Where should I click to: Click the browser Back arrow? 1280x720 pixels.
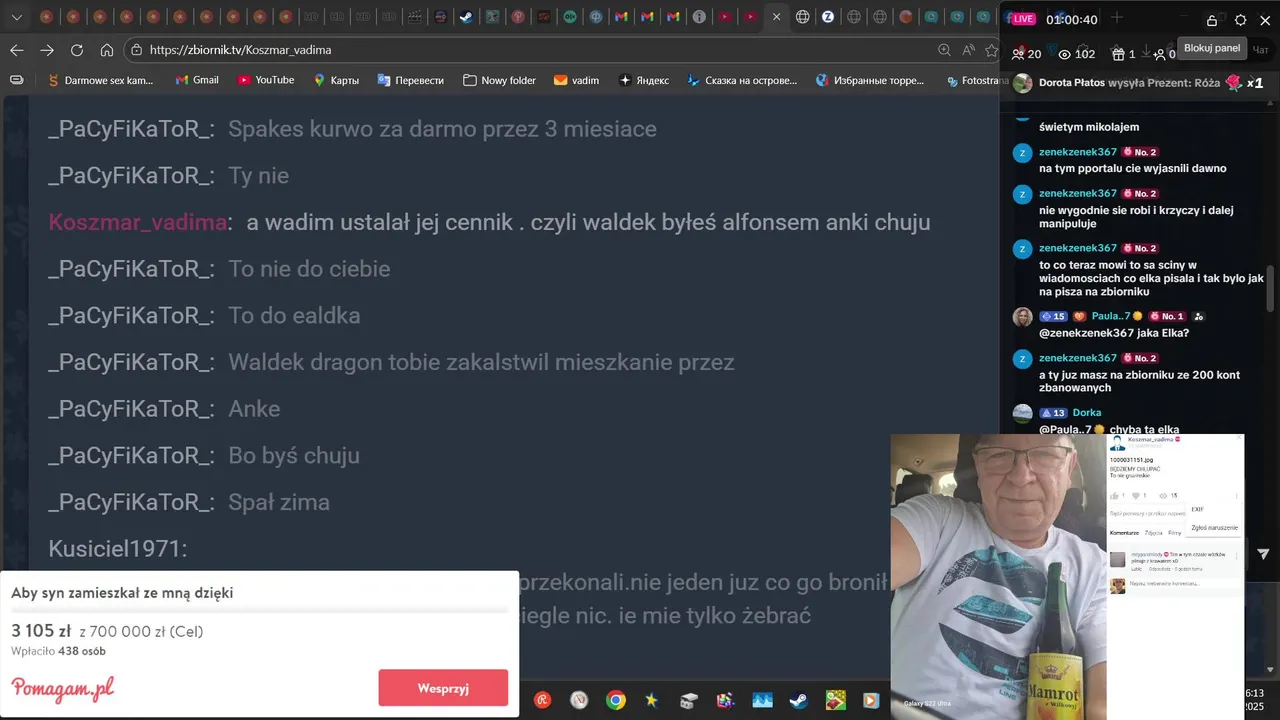17,50
